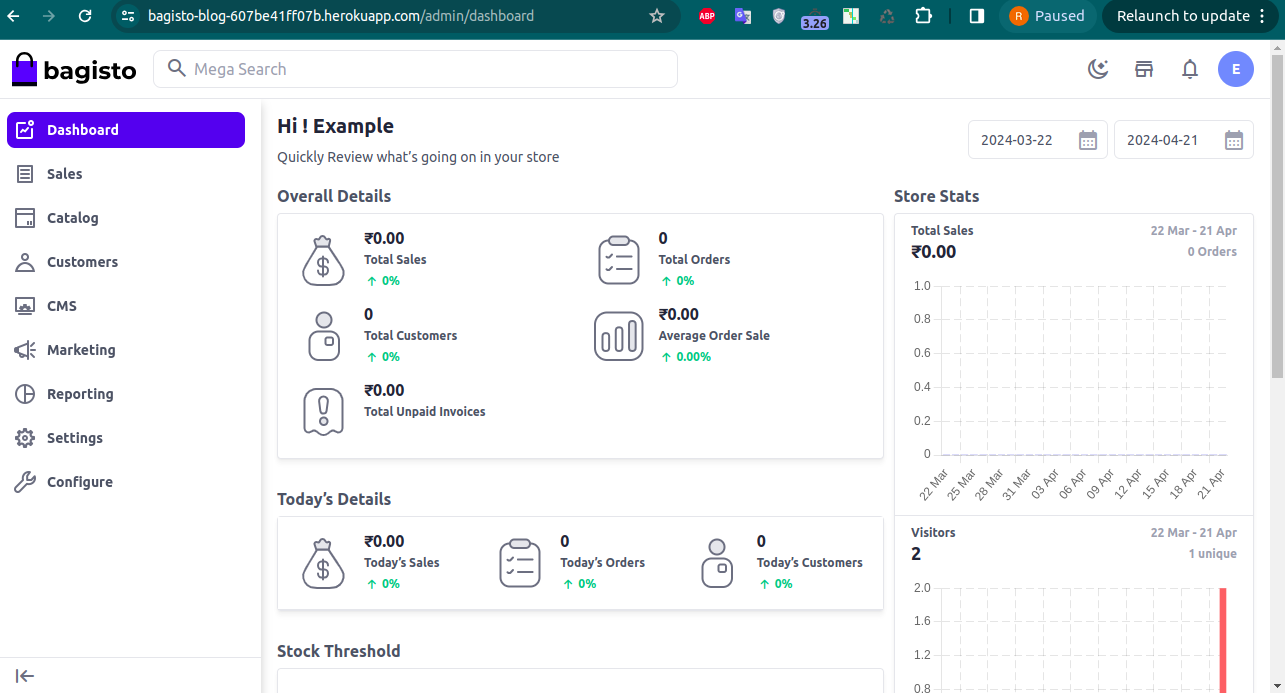Image resolution: width=1285 pixels, height=693 pixels.
Task: Open the end date picker 2024-04-21
Action: pyautogui.click(x=1184, y=140)
